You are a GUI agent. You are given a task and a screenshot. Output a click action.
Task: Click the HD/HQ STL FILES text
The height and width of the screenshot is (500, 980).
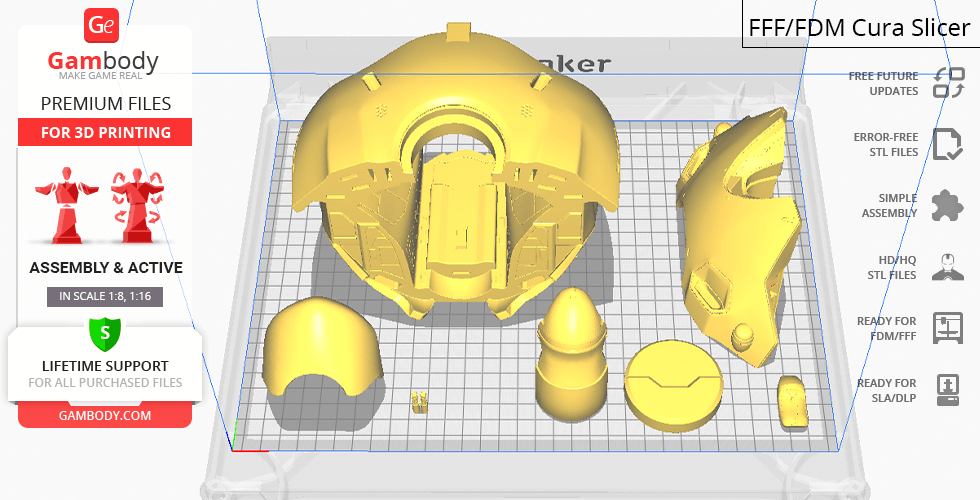pos(892,268)
